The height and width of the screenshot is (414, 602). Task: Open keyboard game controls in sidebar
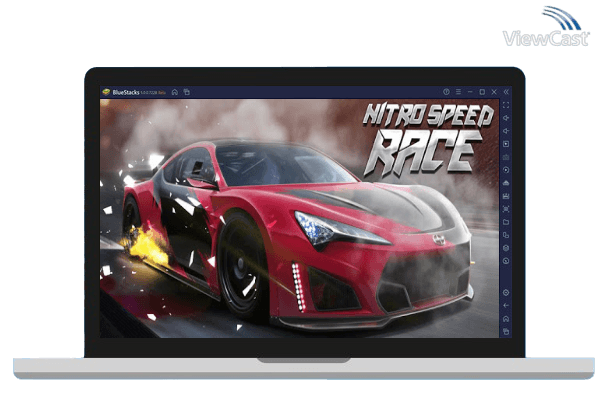[506, 157]
